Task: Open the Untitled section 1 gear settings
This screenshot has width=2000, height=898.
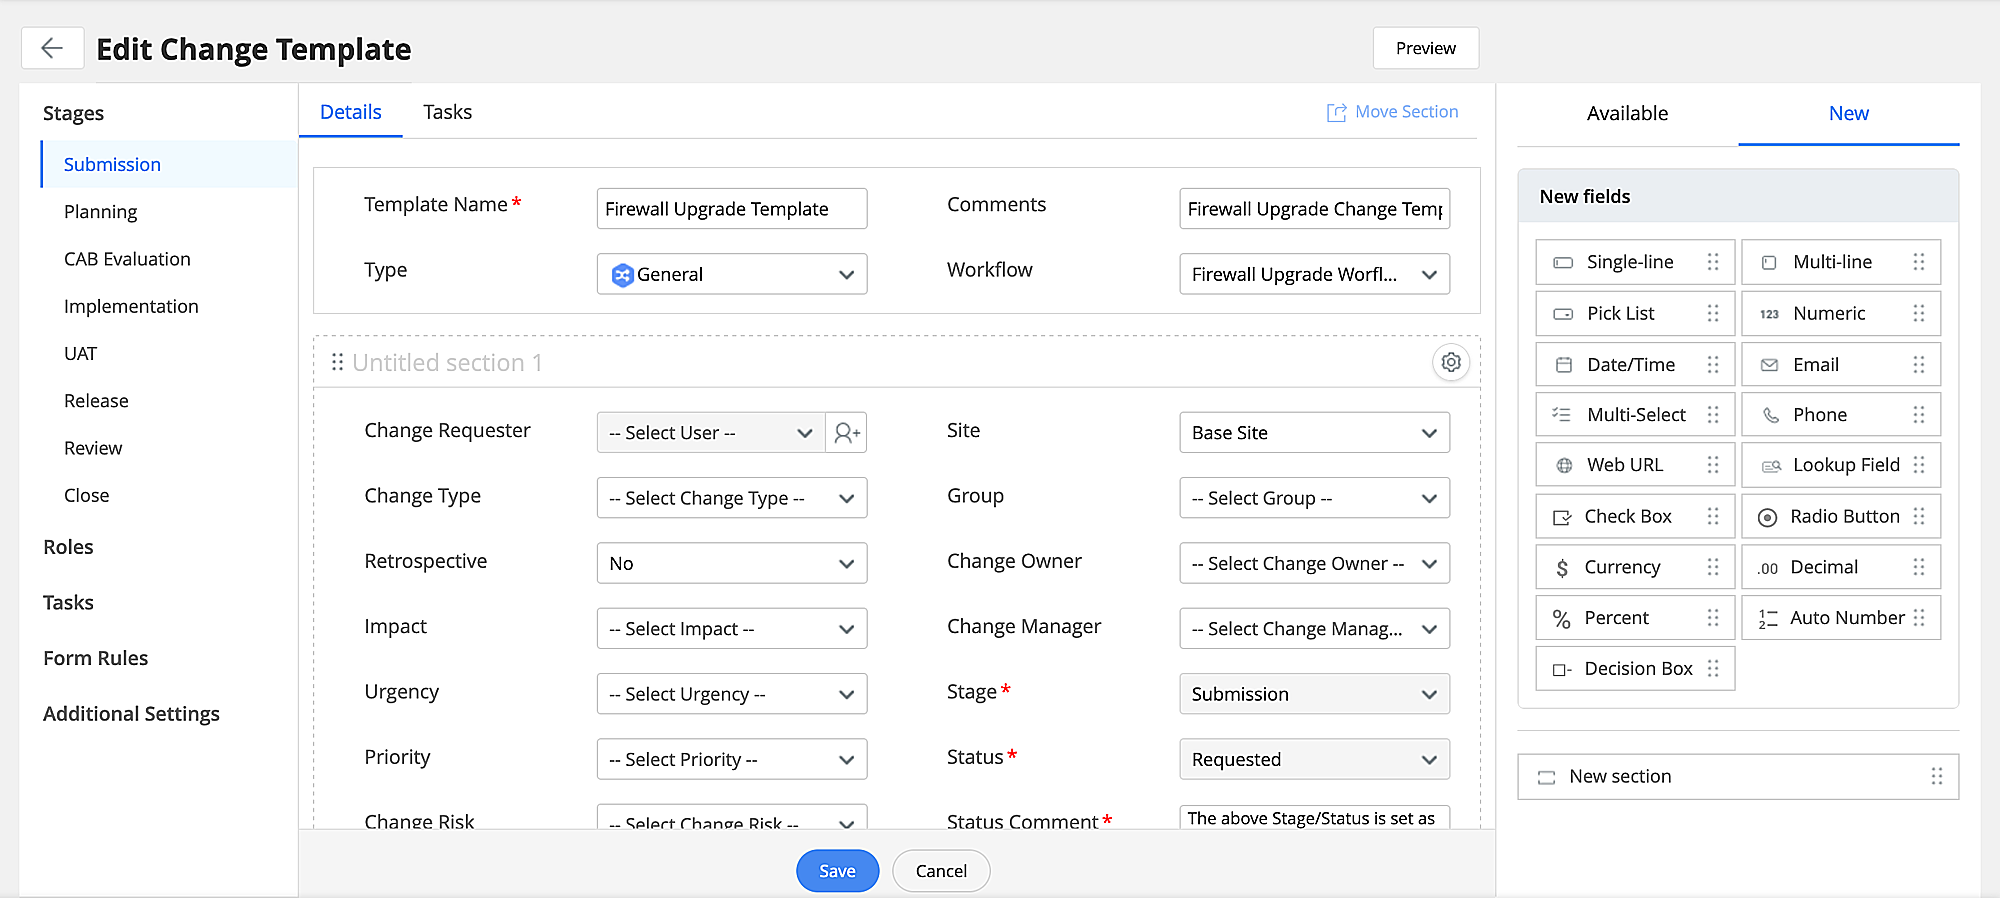Action: click(1451, 362)
